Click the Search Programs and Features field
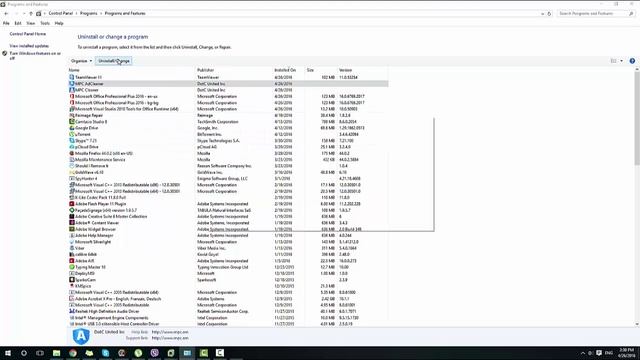640x360 pixels. 596,13
